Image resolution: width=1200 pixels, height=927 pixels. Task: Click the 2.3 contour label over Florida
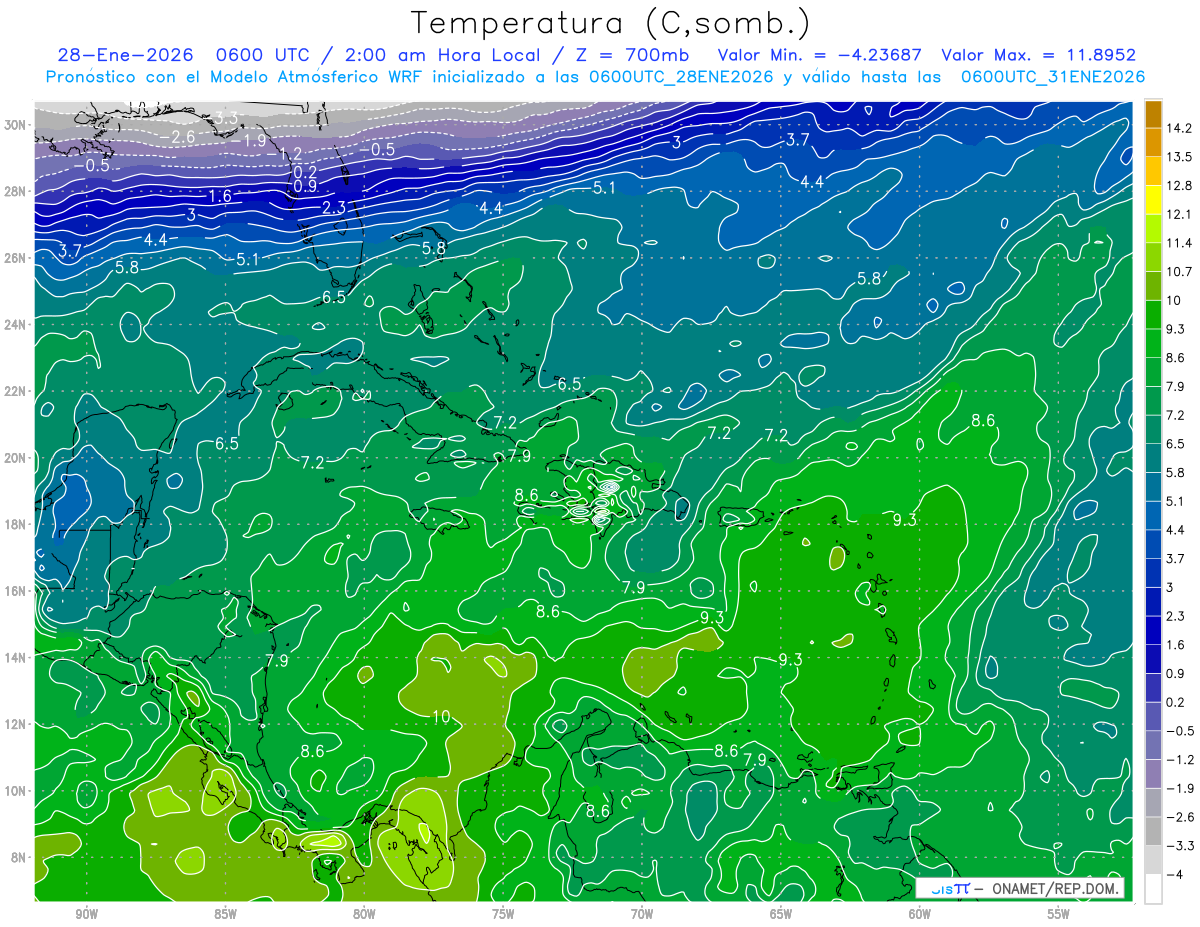pos(334,208)
